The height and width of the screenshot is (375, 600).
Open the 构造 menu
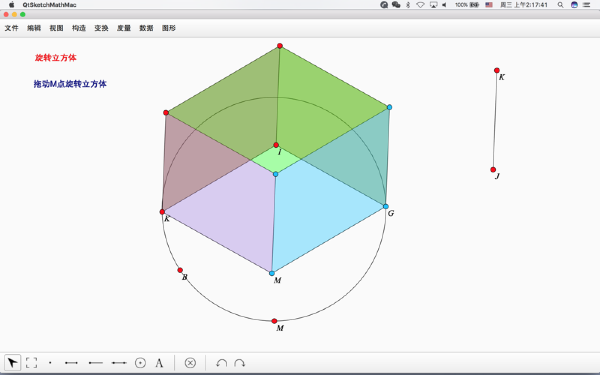click(x=79, y=28)
